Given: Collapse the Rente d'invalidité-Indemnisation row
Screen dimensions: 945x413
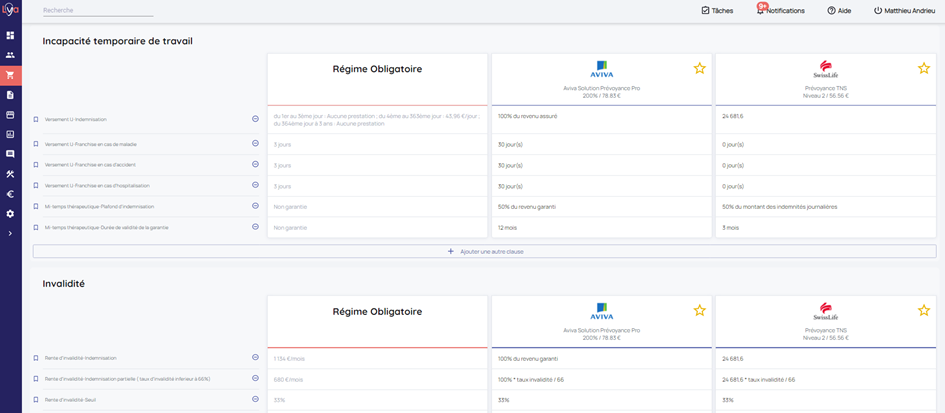Looking at the screenshot, I should 255,357.
